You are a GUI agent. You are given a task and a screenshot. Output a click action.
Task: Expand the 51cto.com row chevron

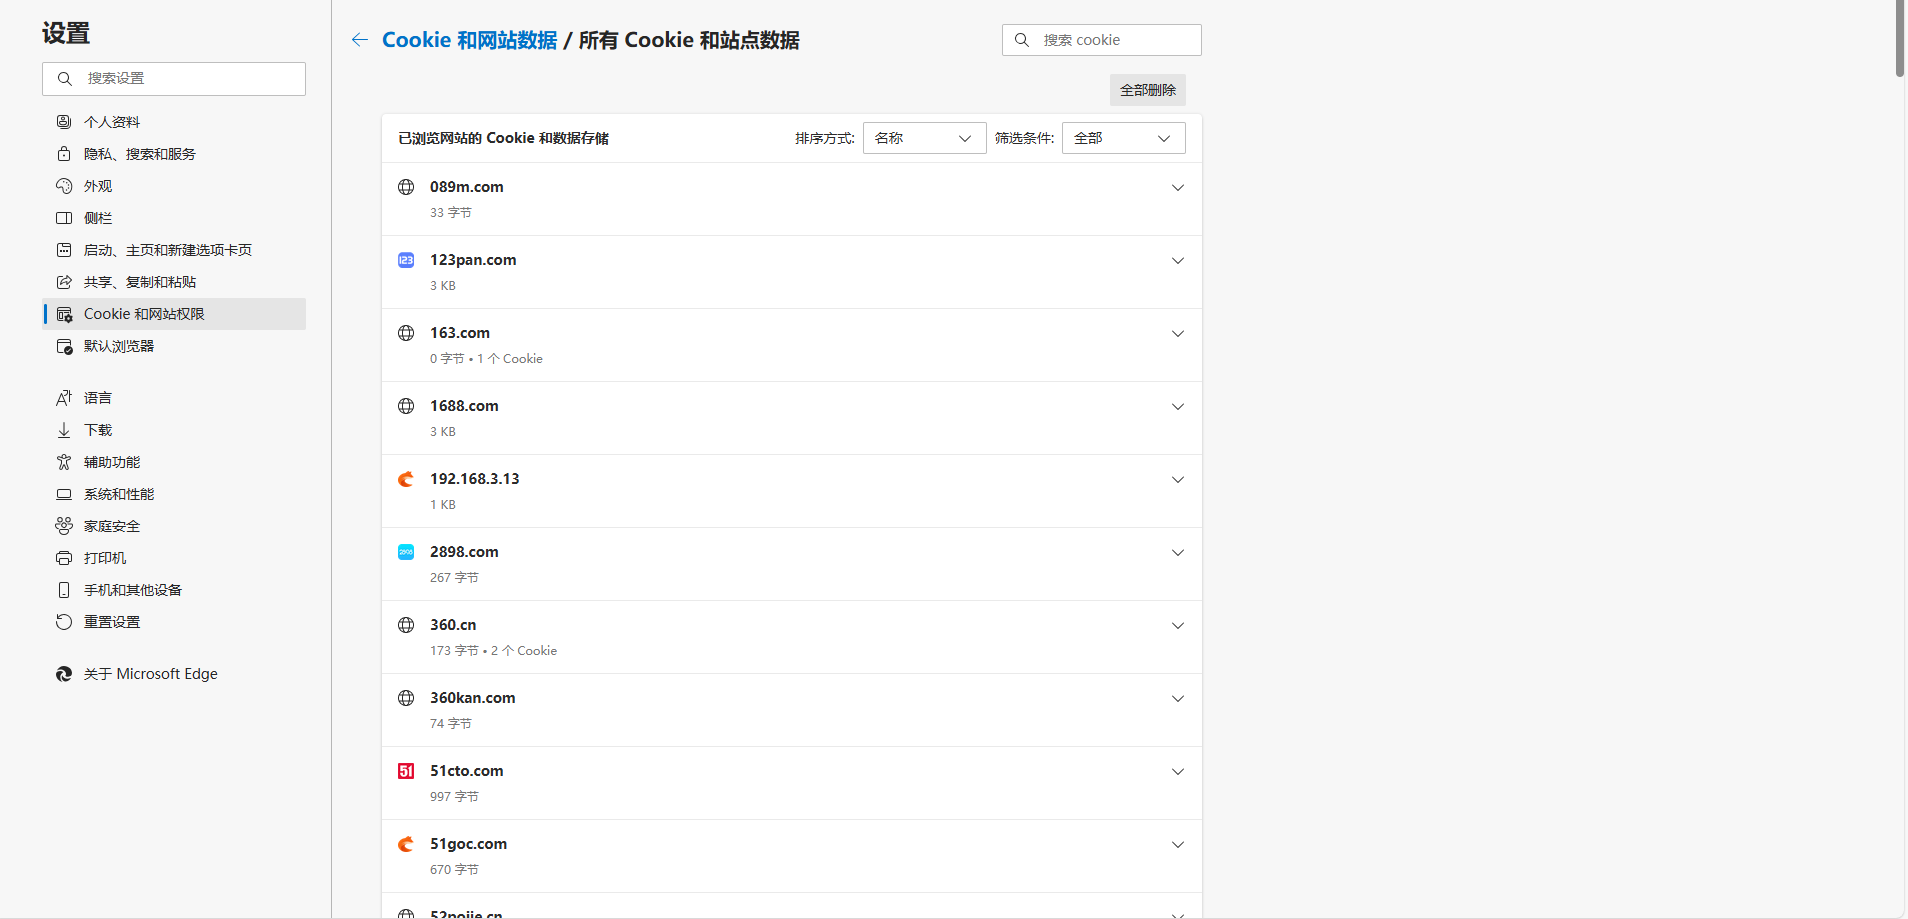click(x=1178, y=772)
